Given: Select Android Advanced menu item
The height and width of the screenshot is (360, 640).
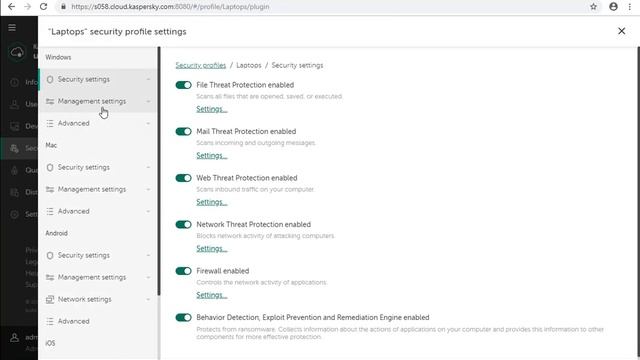Looking at the screenshot, I should click(98, 322).
